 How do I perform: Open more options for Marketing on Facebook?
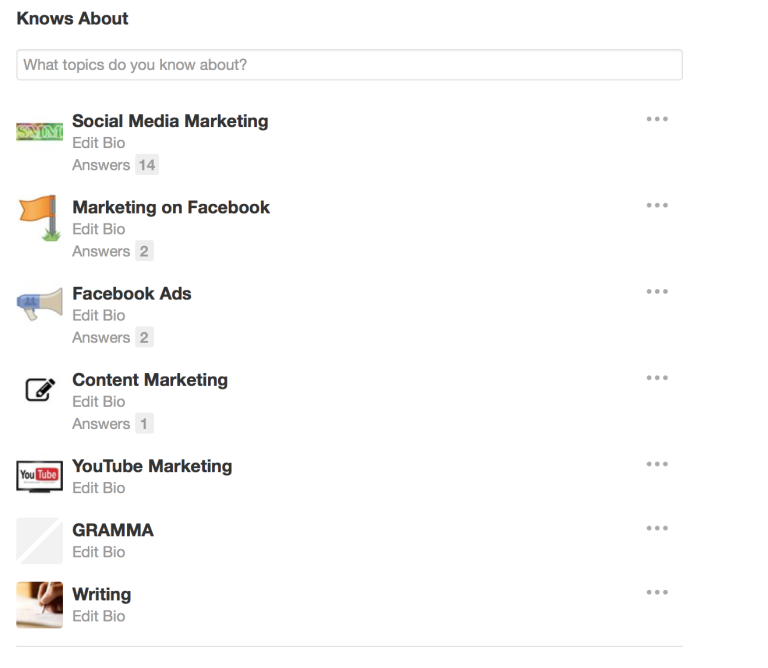click(x=657, y=205)
